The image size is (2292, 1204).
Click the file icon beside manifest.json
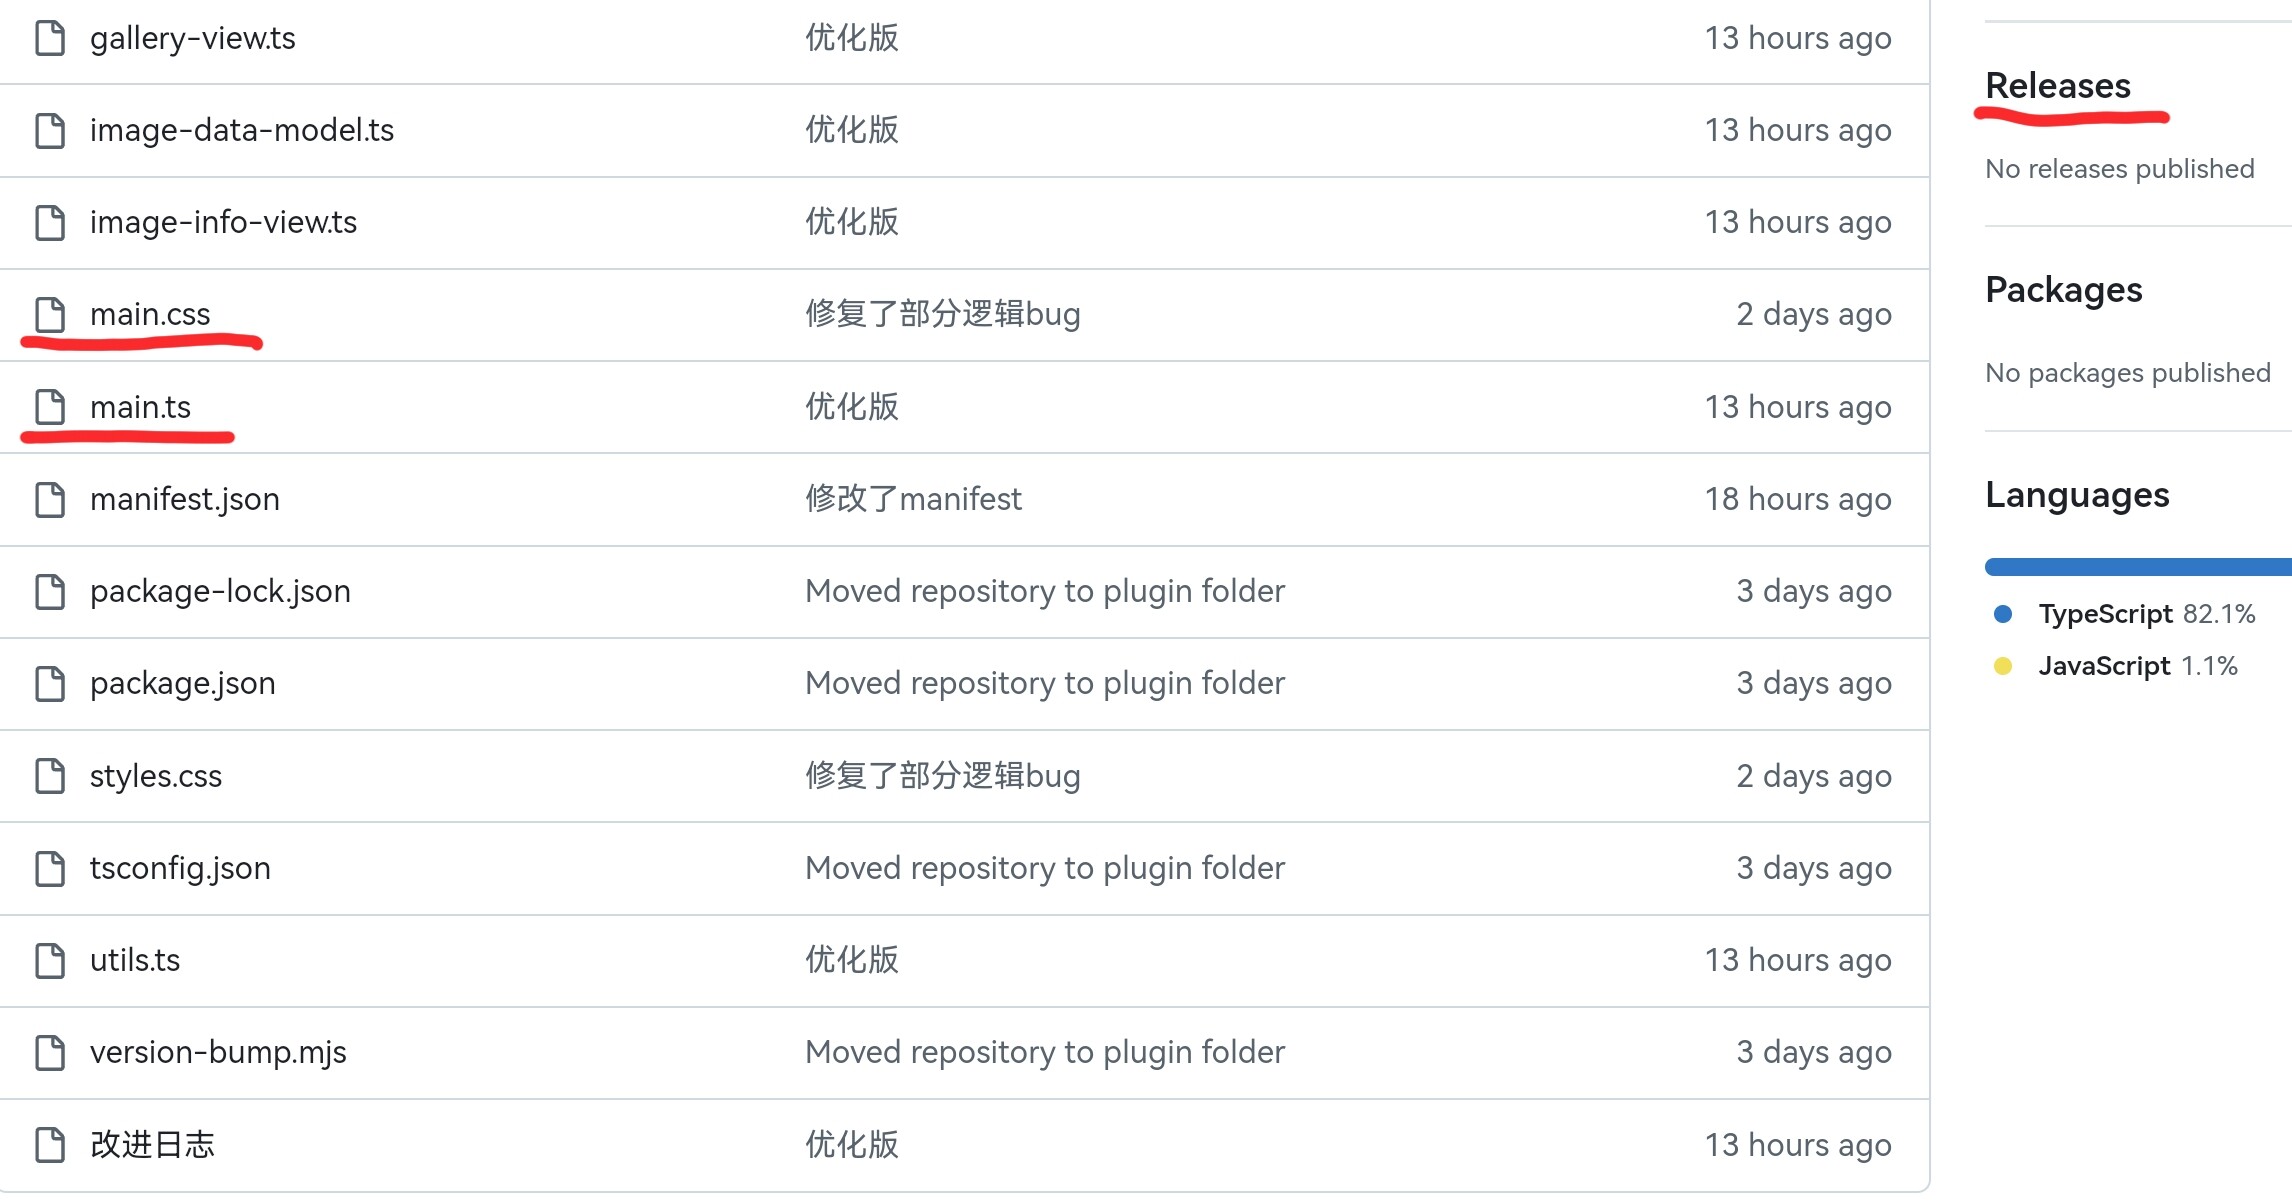[x=50, y=499]
